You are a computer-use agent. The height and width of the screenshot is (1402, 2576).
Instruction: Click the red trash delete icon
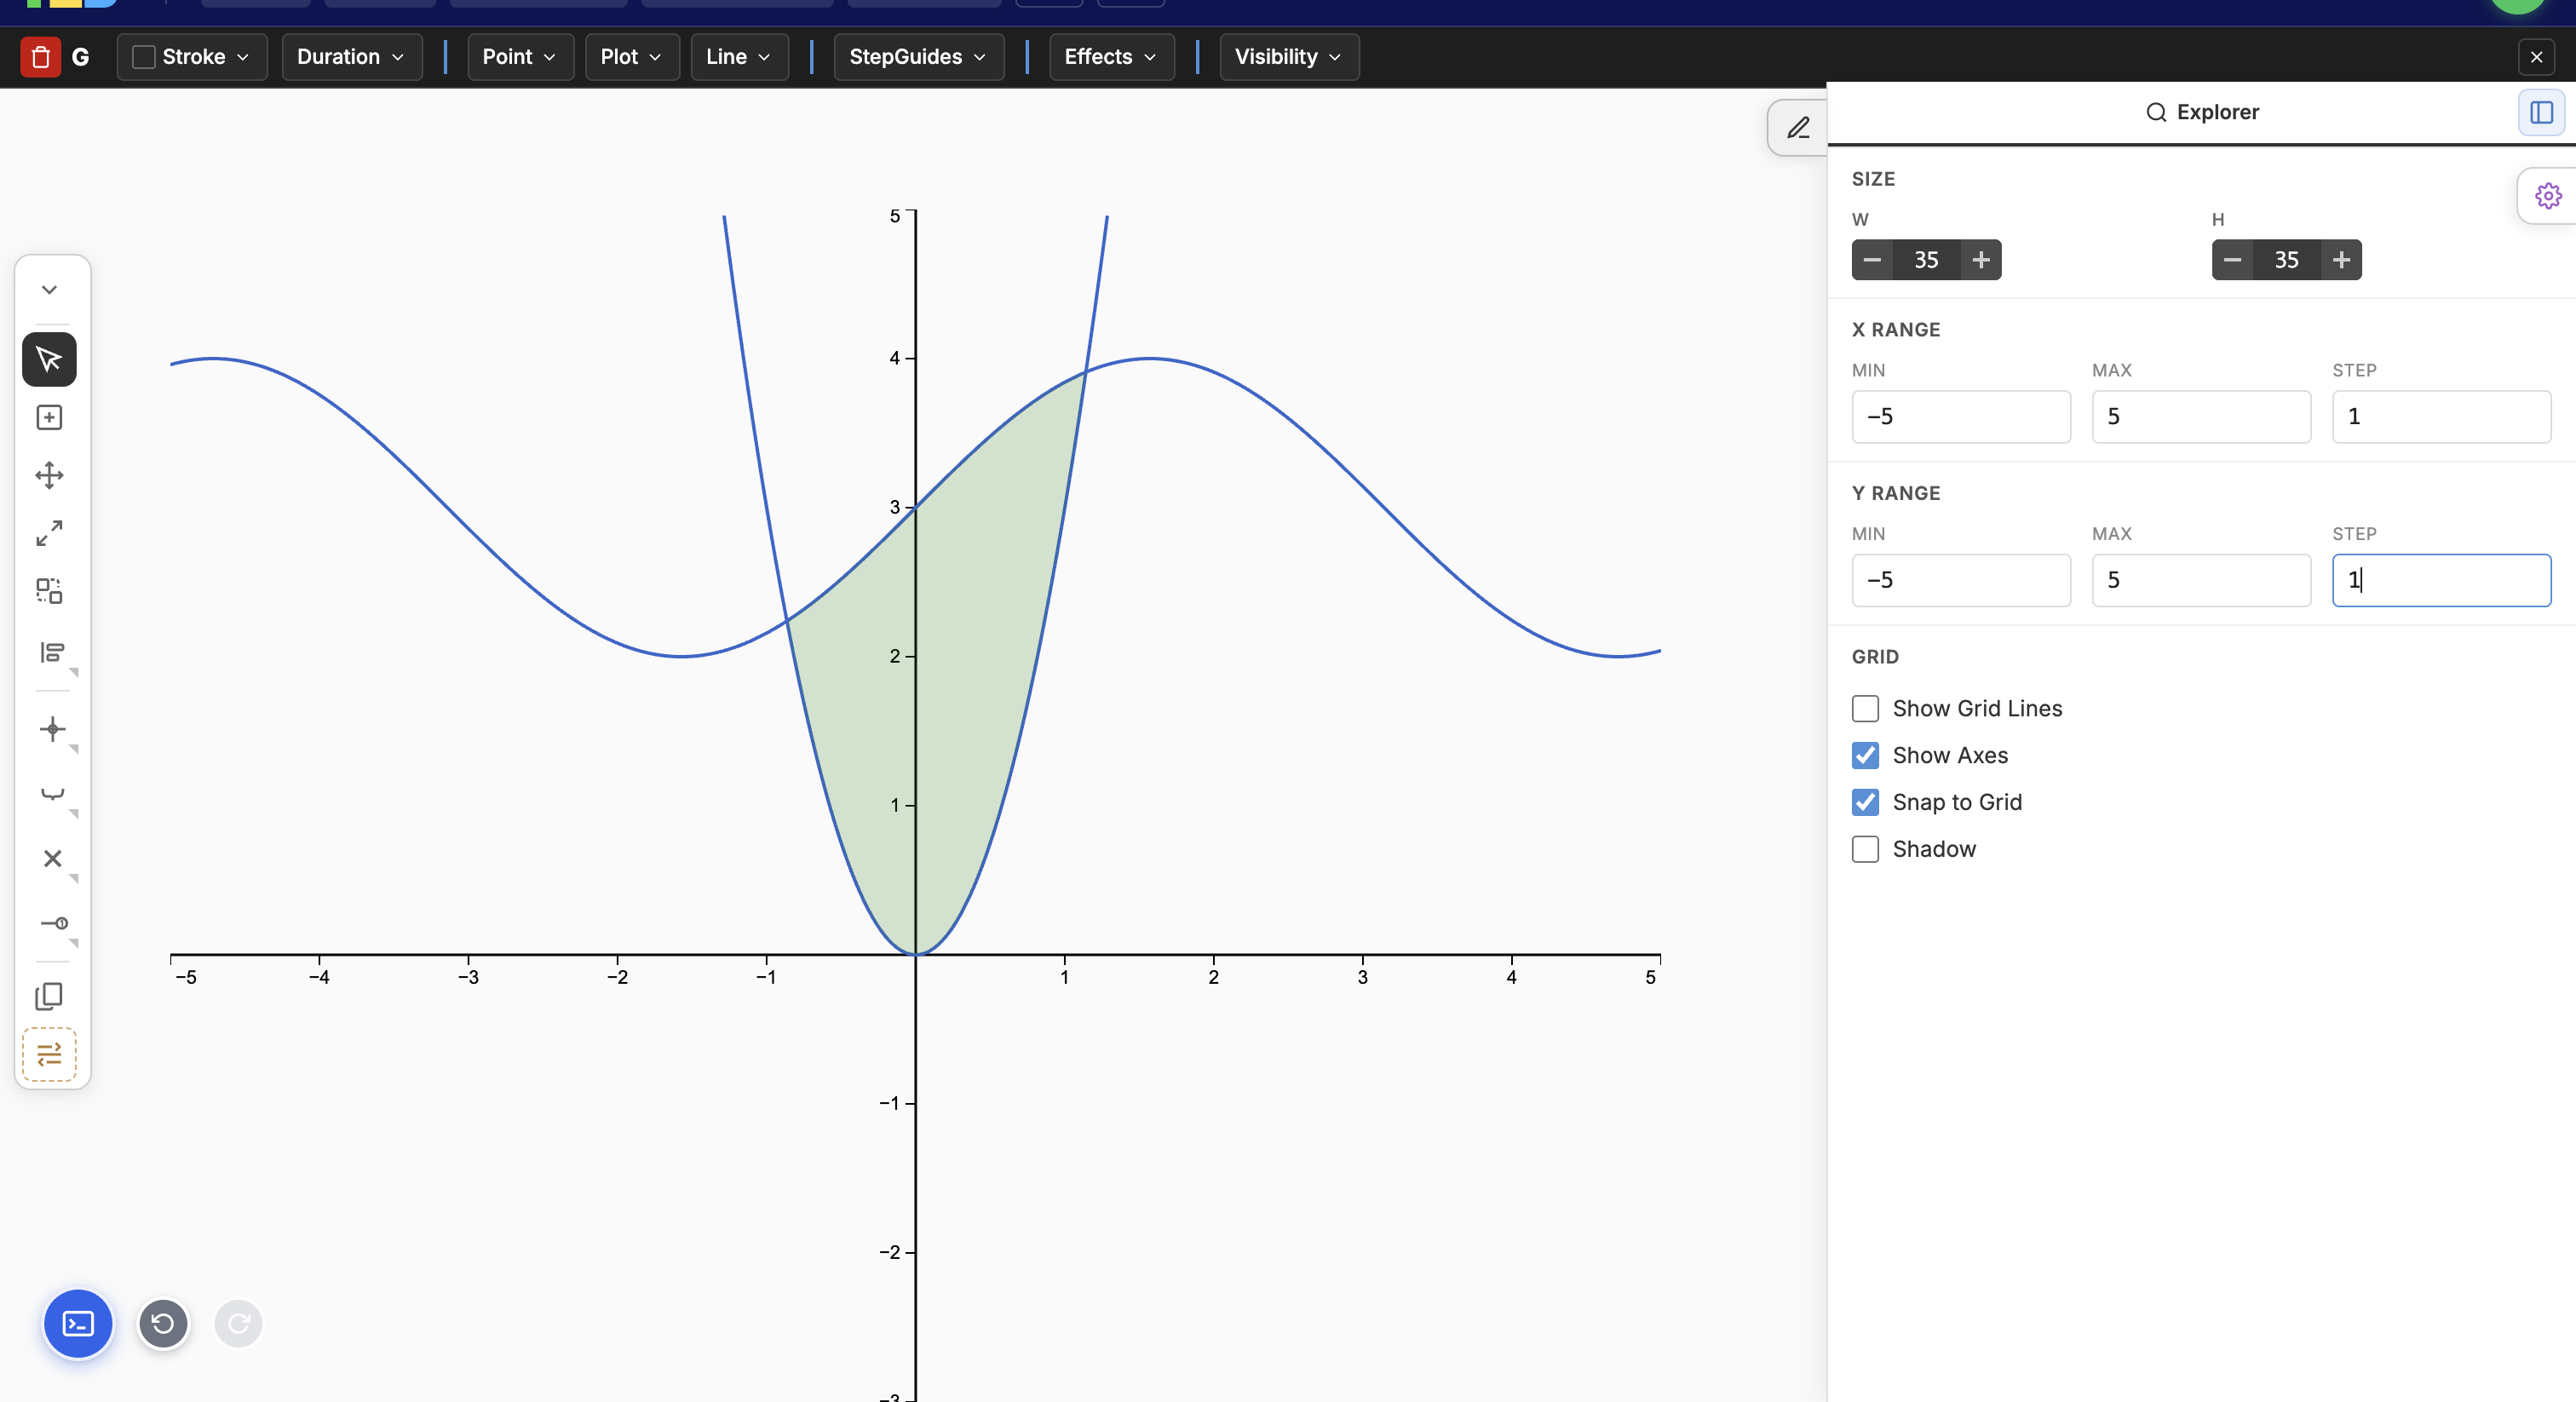(40, 57)
